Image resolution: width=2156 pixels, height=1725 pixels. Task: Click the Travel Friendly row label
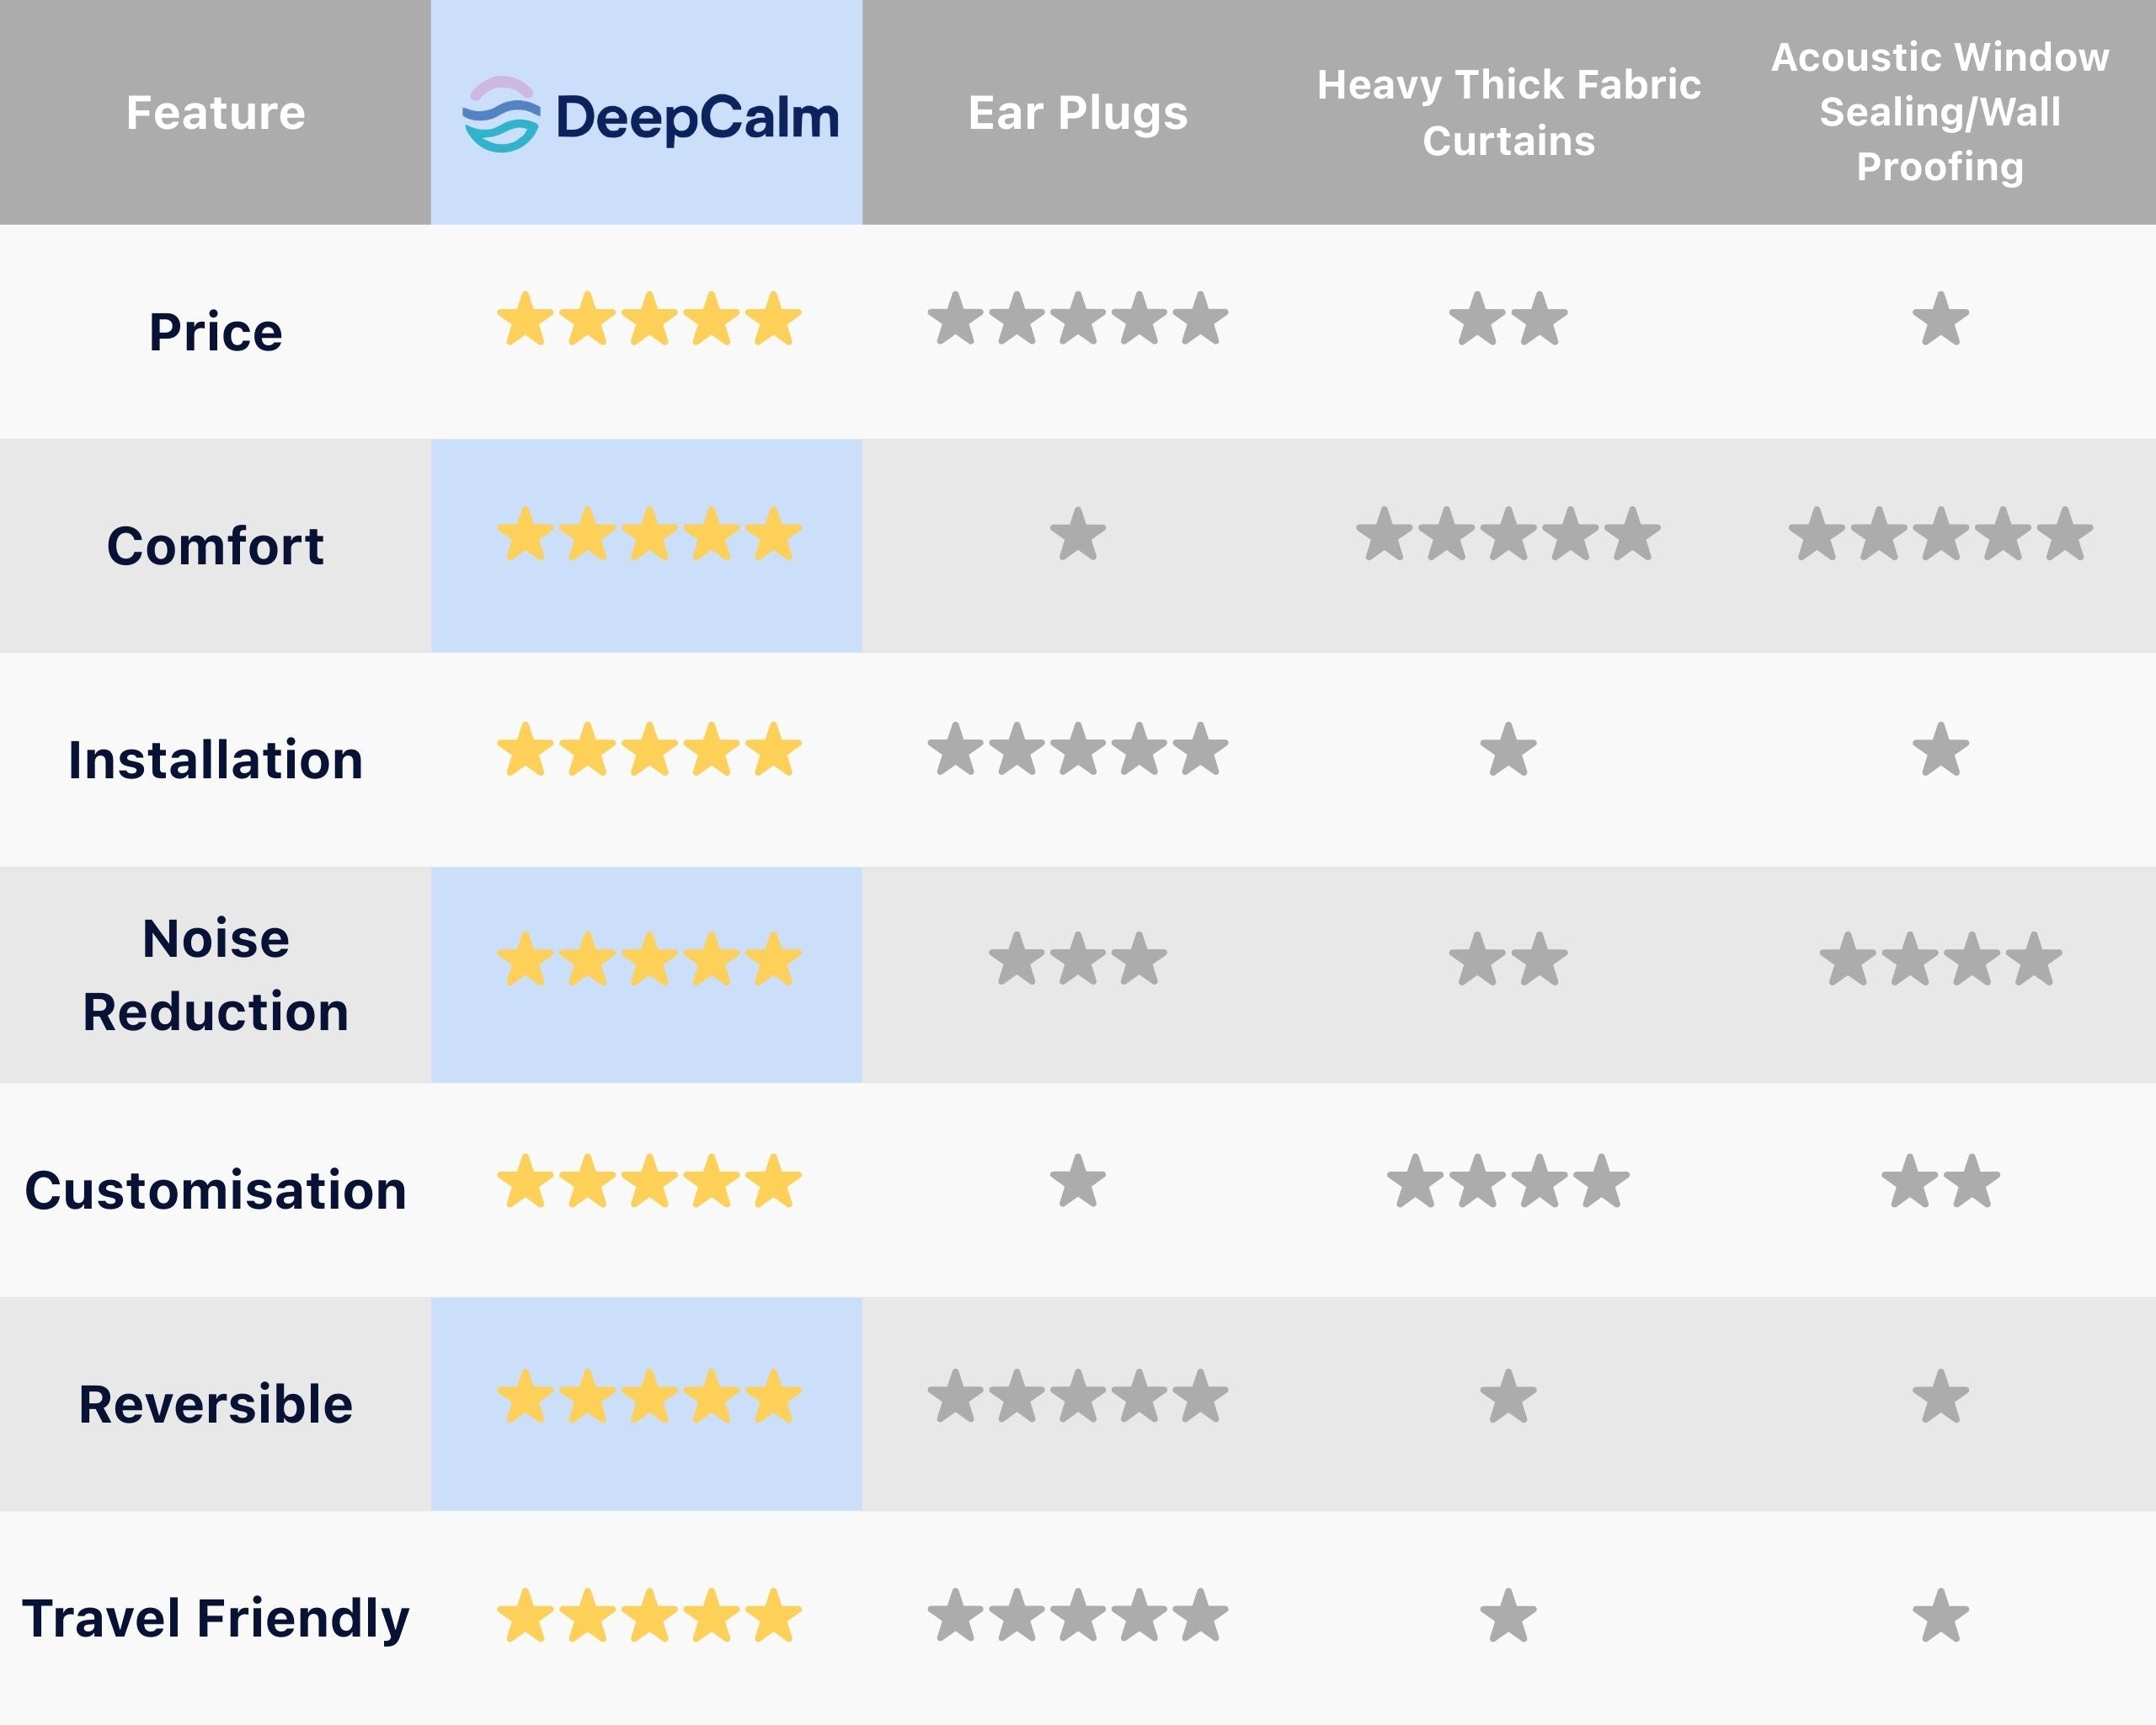click(x=215, y=1618)
